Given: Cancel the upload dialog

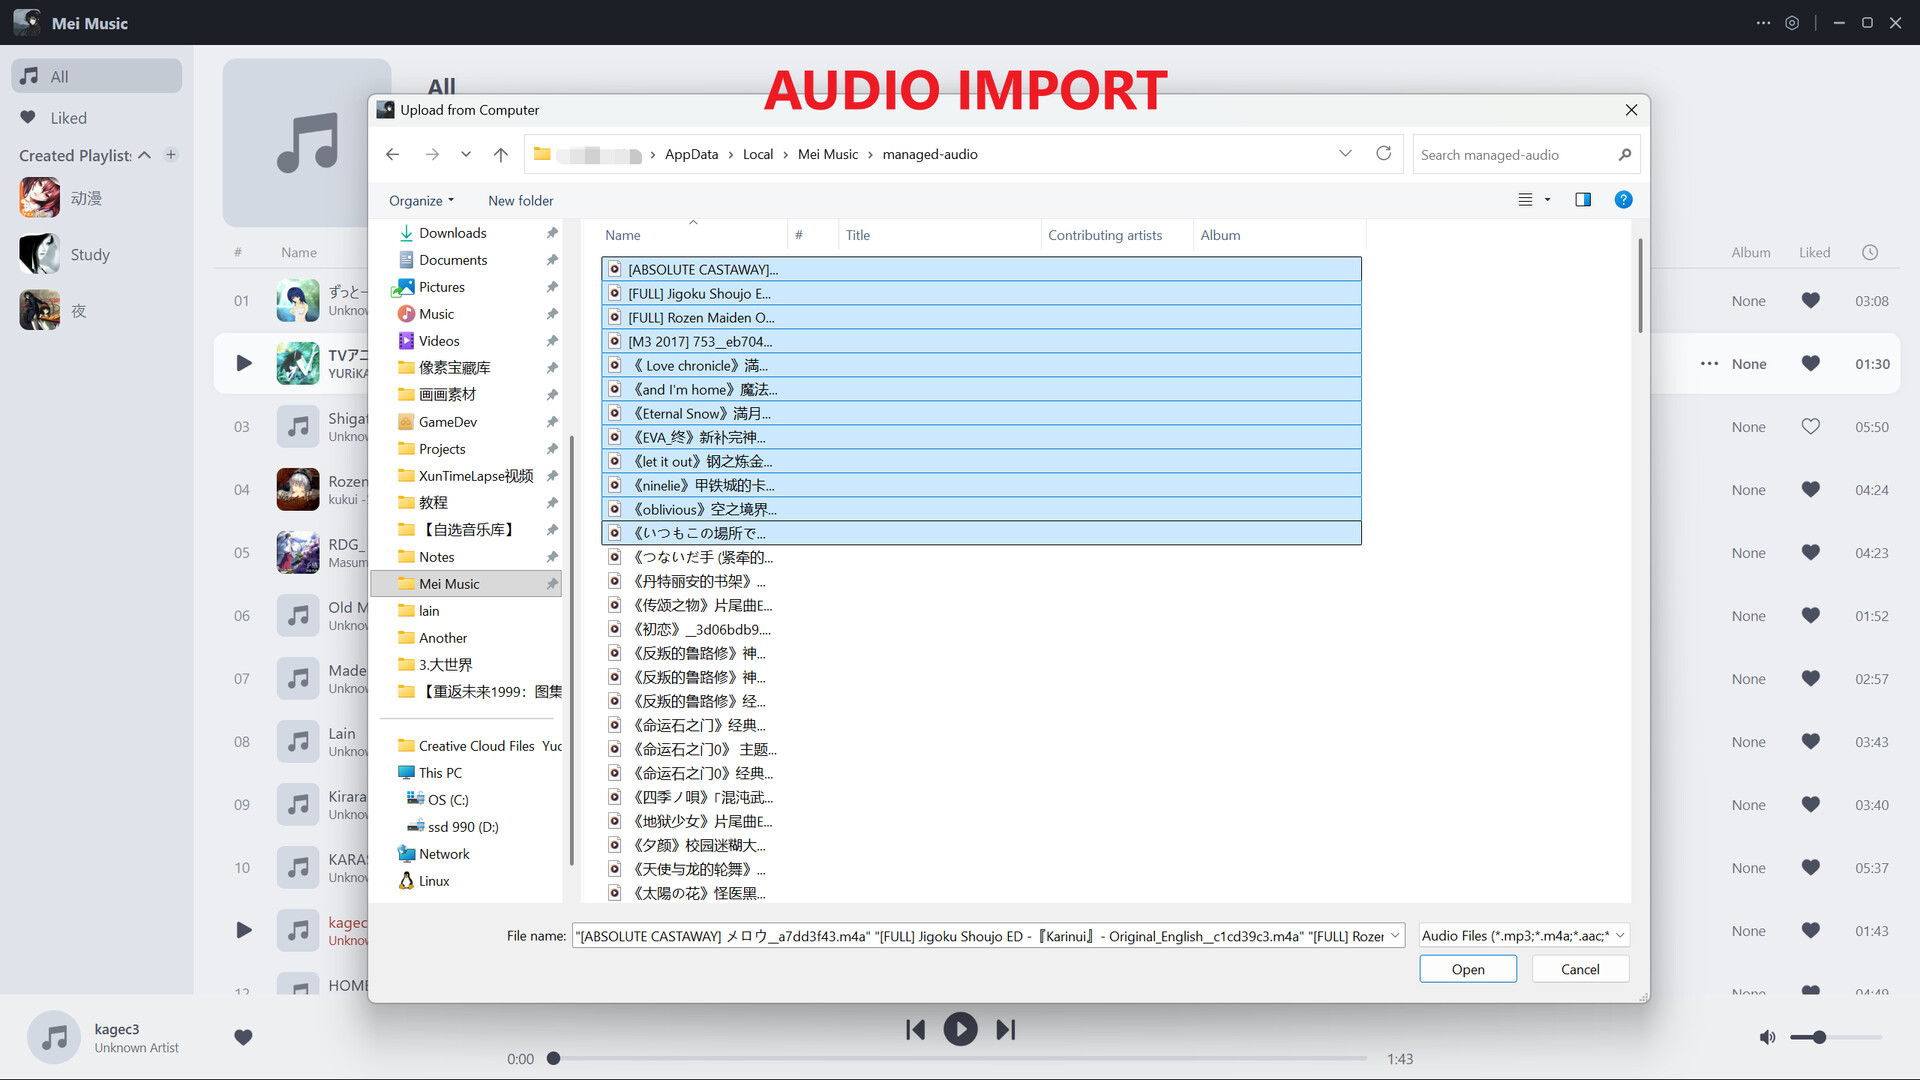Looking at the screenshot, I should click(1580, 969).
